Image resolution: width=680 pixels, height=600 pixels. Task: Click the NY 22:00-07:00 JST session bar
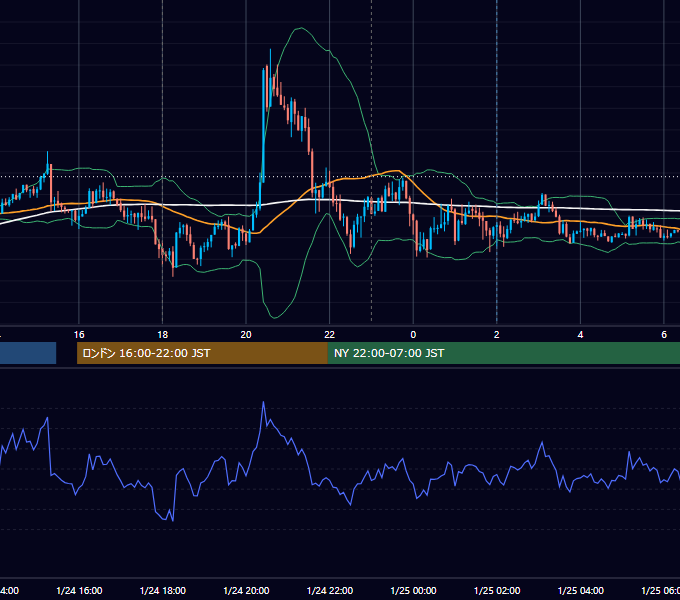(x=503, y=353)
